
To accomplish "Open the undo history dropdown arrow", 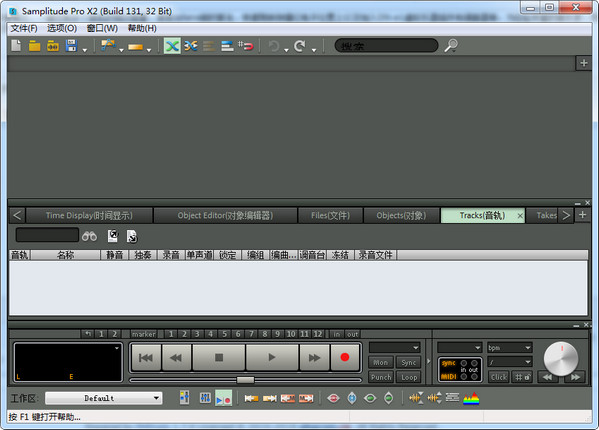I will pos(286,50).
